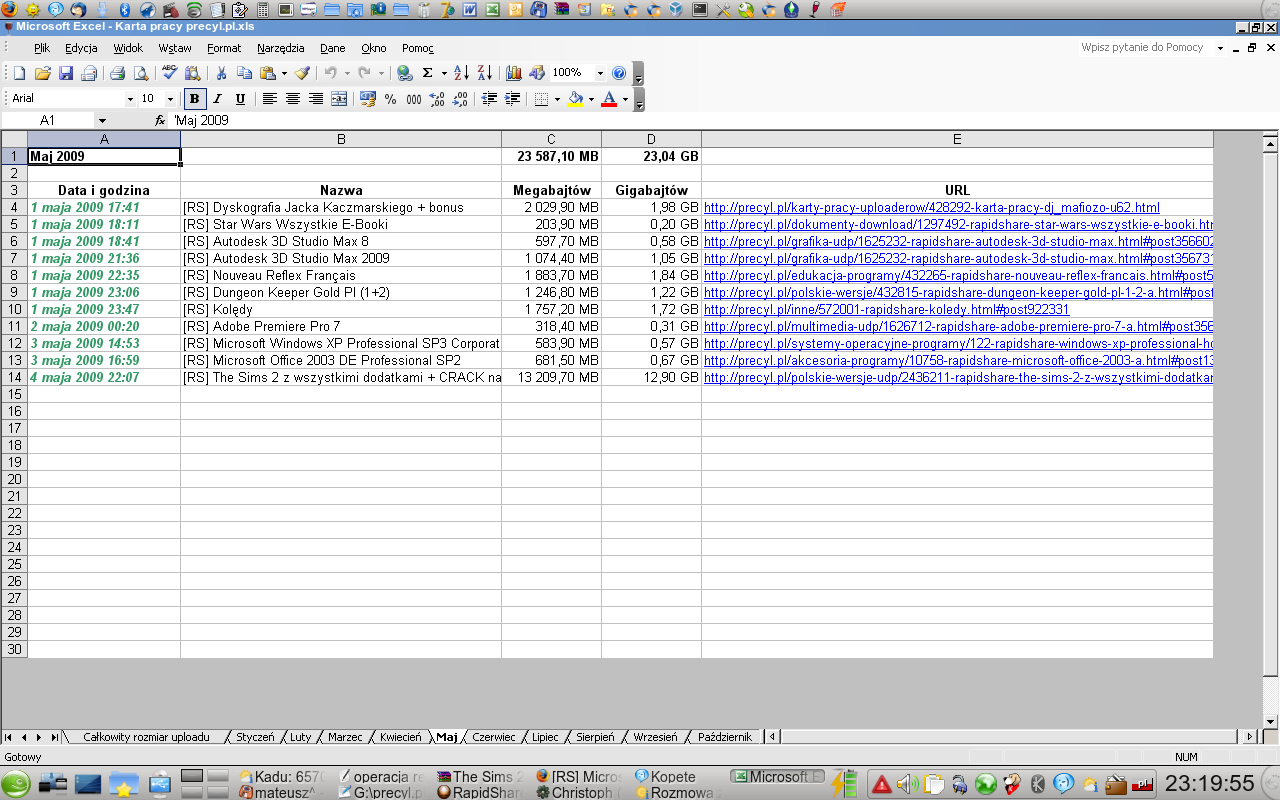Viewport: 1280px width, 800px height.
Task: Sort descending Z to A
Action: tap(484, 73)
